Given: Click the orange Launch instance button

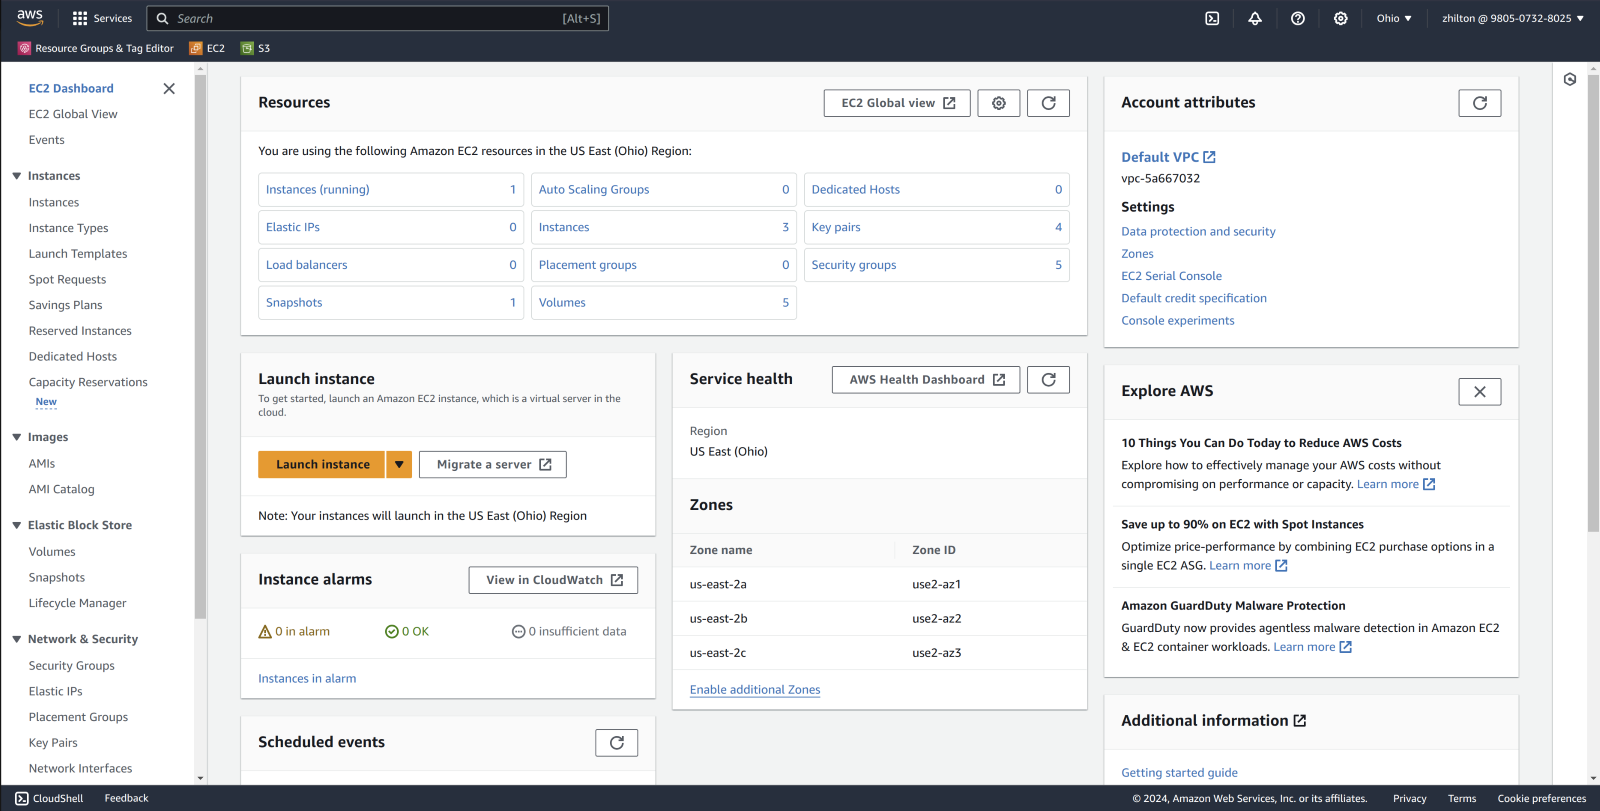Looking at the screenshot, I should (322, 464).
